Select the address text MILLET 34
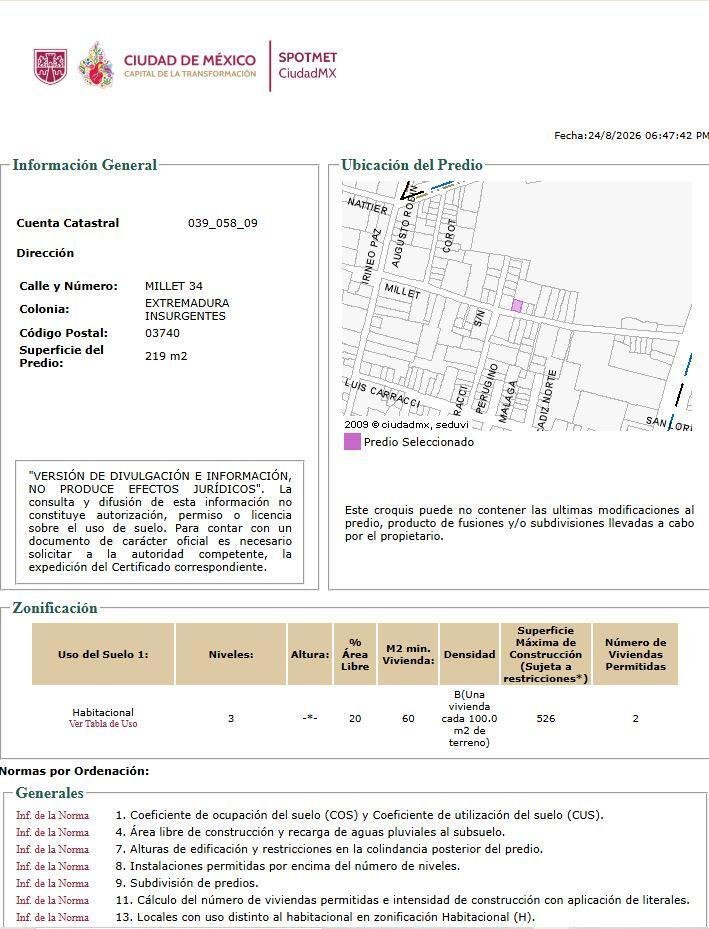 (174, 286)
